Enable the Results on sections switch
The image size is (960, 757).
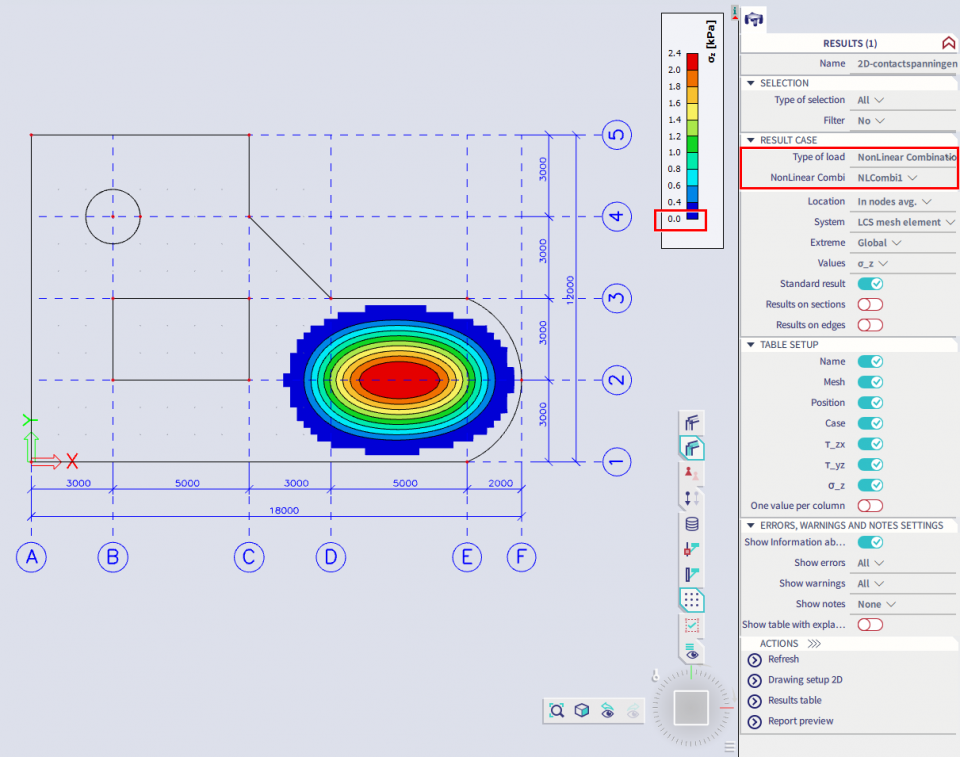[x=870, y=304]
